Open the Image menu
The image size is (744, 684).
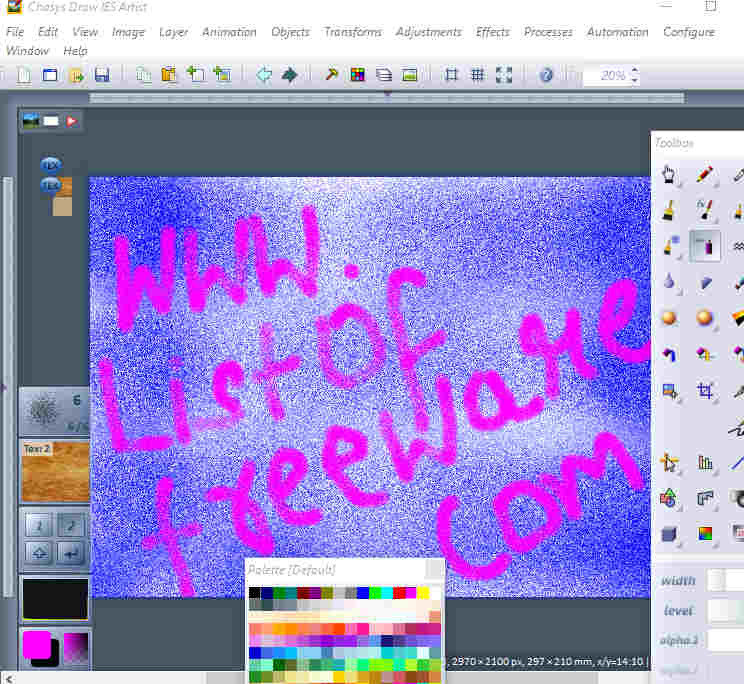pyautogui.click(x=129, y=32)
